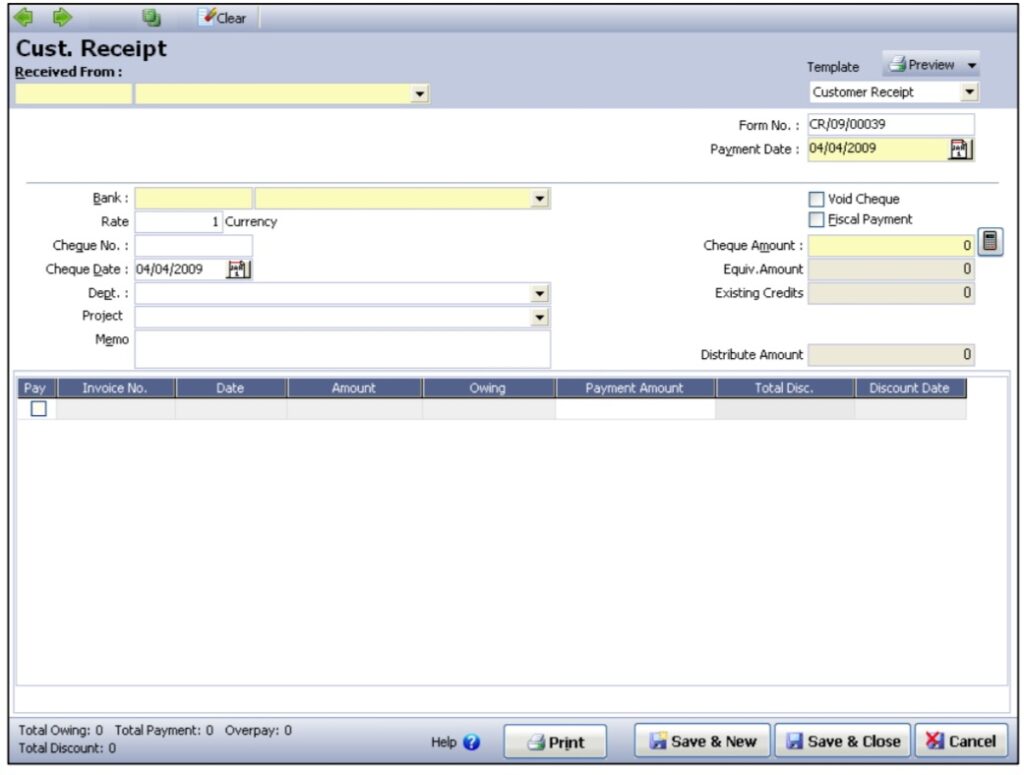Sort by Invoice No. column header
The width and height of the screenshot is (1024, 775).
click(115, 388)
